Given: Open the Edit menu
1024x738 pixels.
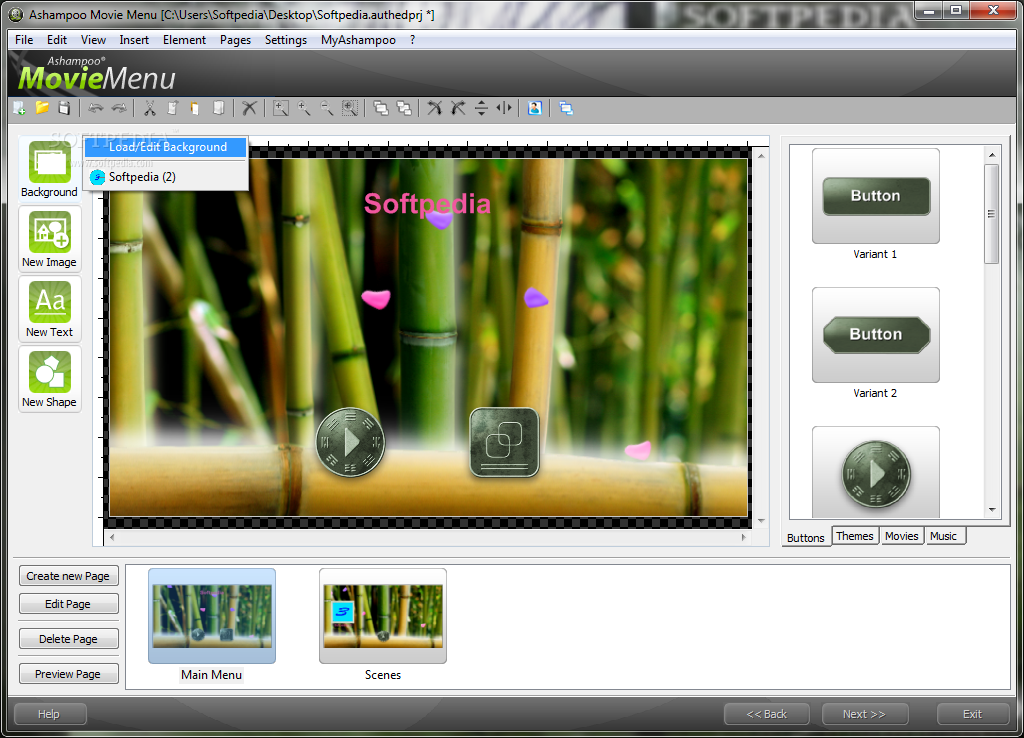Looking at the screenshot, I should pos(57,40).
